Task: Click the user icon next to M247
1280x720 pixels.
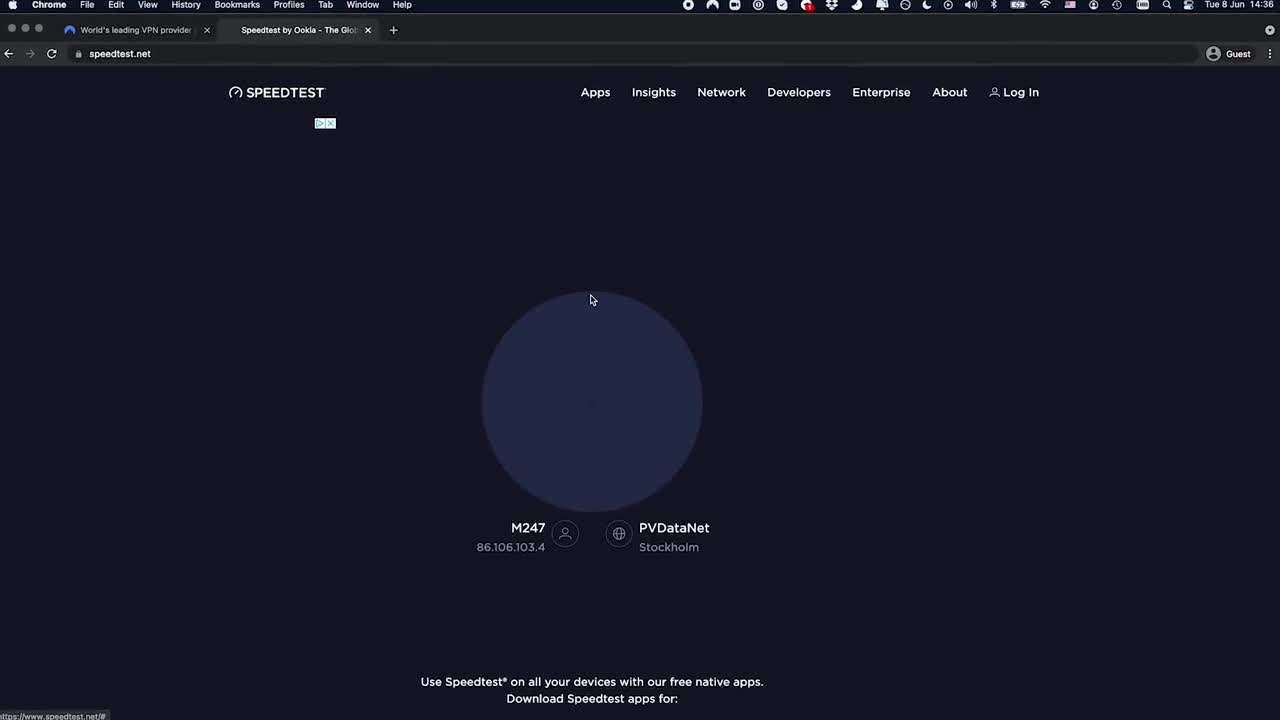Action: [x=565, y=534]
